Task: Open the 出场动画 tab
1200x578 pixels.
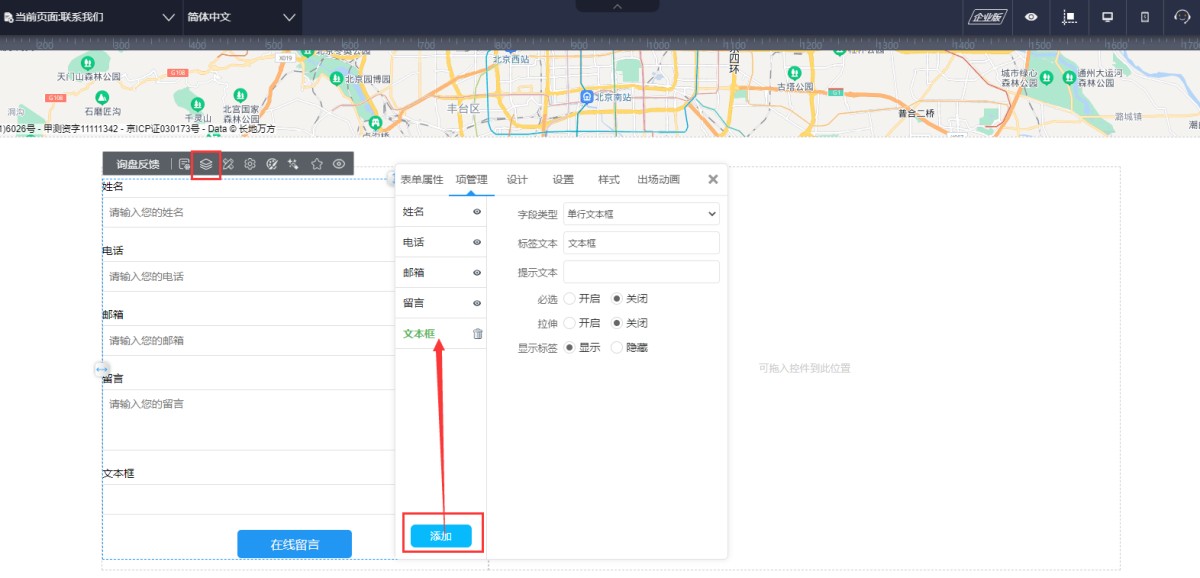Action: [658, 180]
